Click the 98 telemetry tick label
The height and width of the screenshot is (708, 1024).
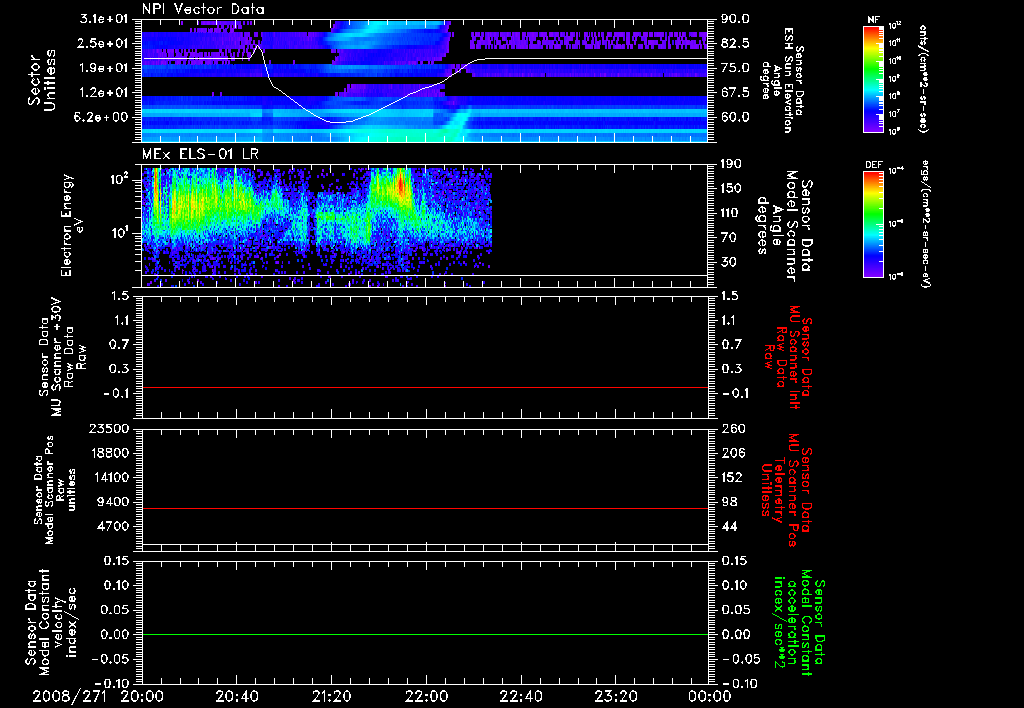coord(729,502)
